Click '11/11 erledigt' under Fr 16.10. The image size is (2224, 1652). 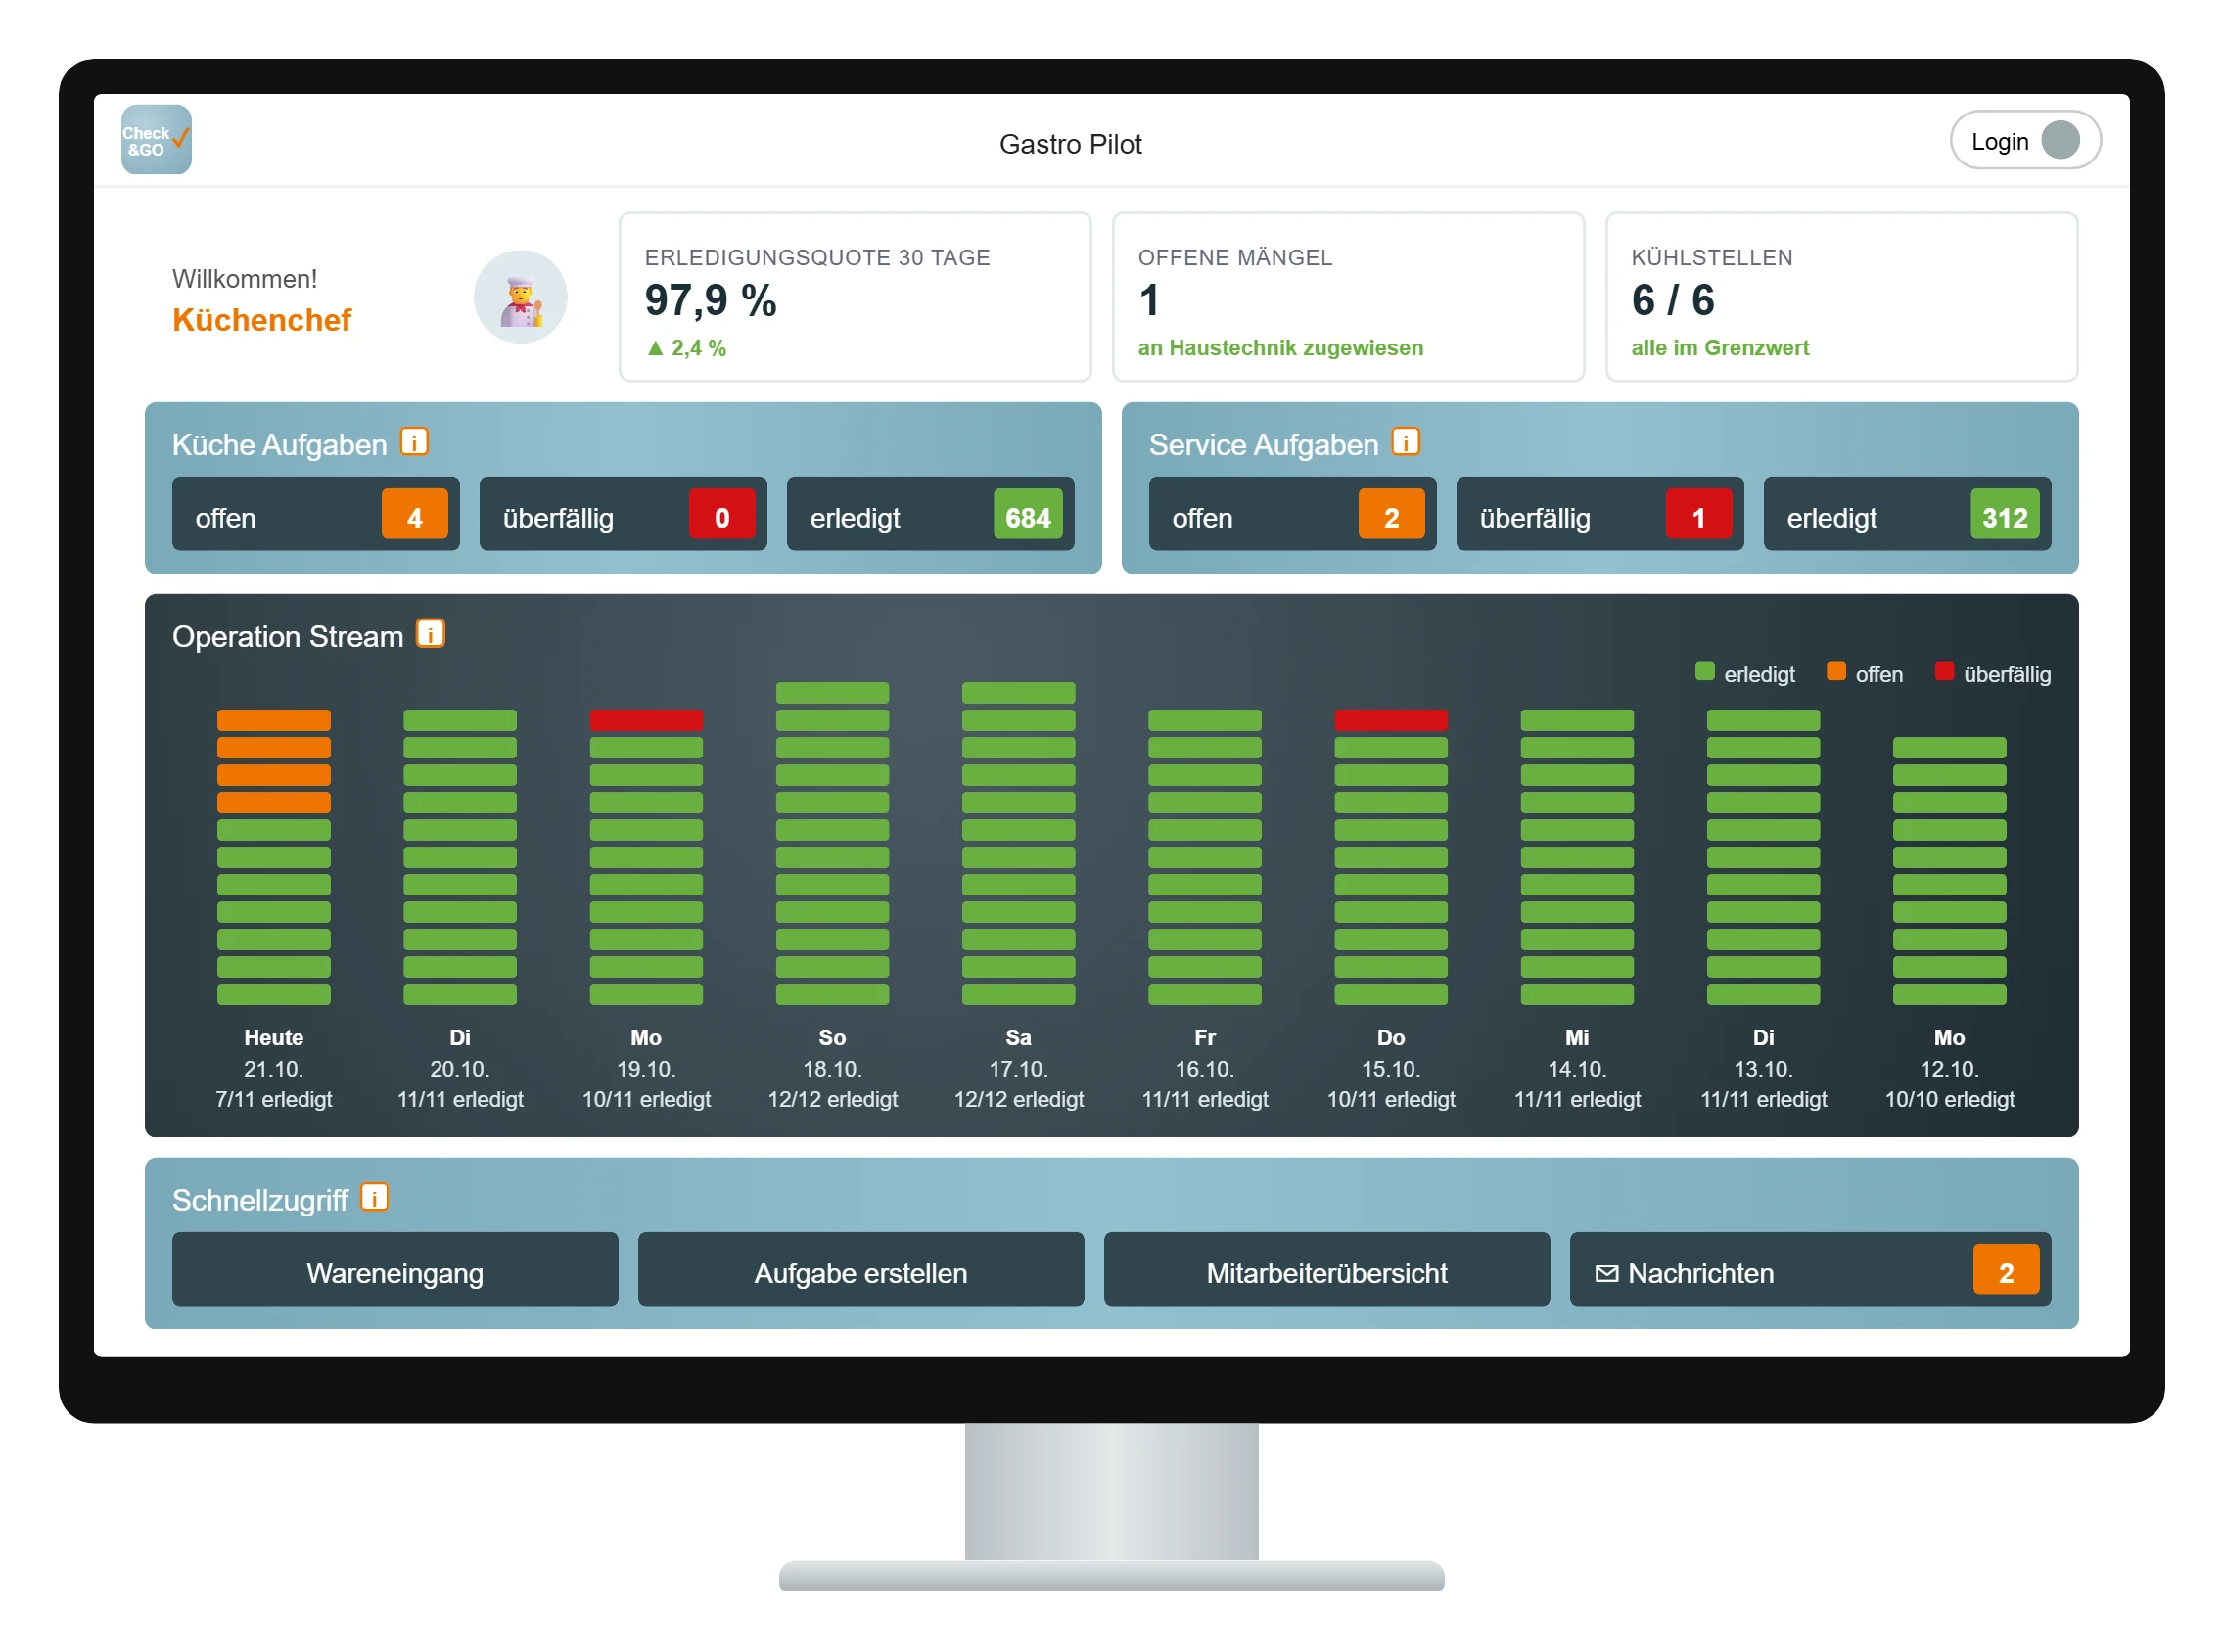1205,1099
